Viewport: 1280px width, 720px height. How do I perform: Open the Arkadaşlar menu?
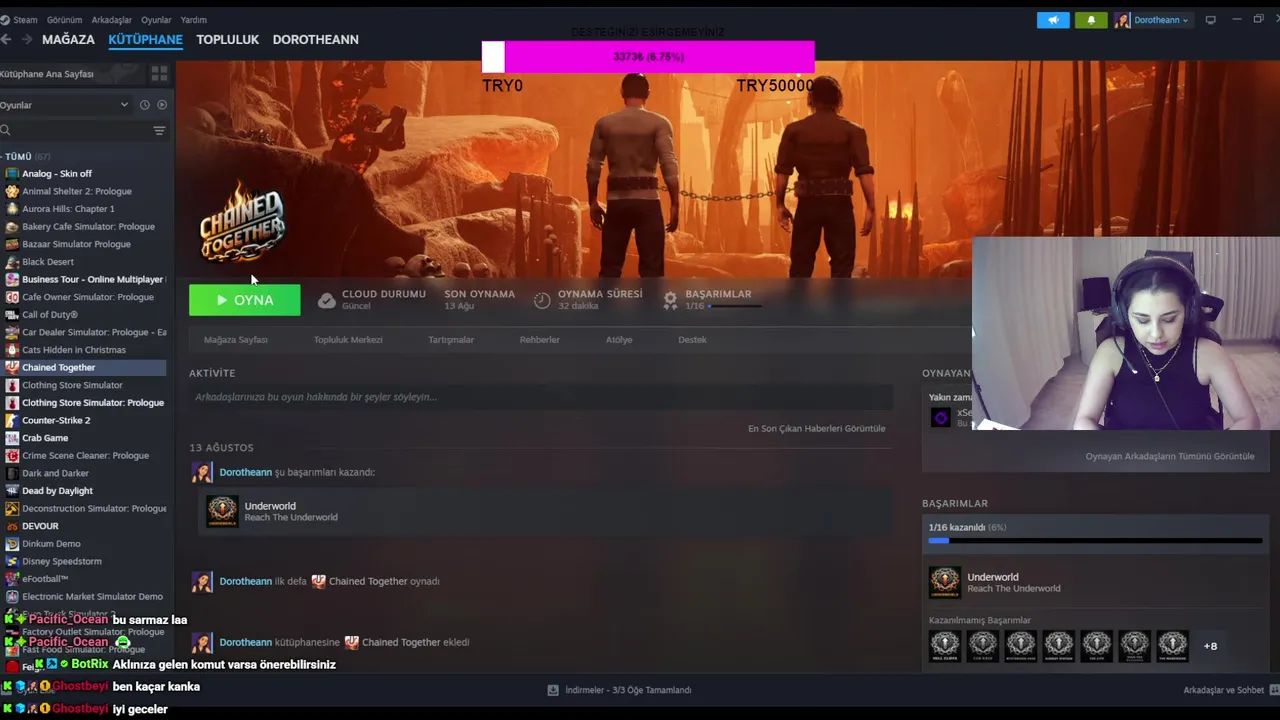111,20
